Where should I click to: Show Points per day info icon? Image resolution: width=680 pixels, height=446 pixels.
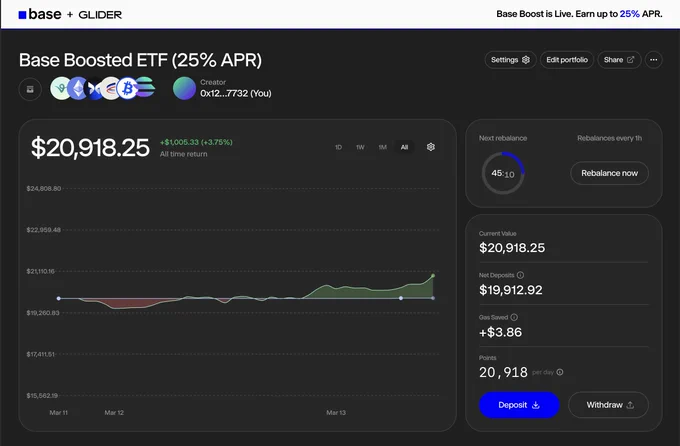coord(560,372)
